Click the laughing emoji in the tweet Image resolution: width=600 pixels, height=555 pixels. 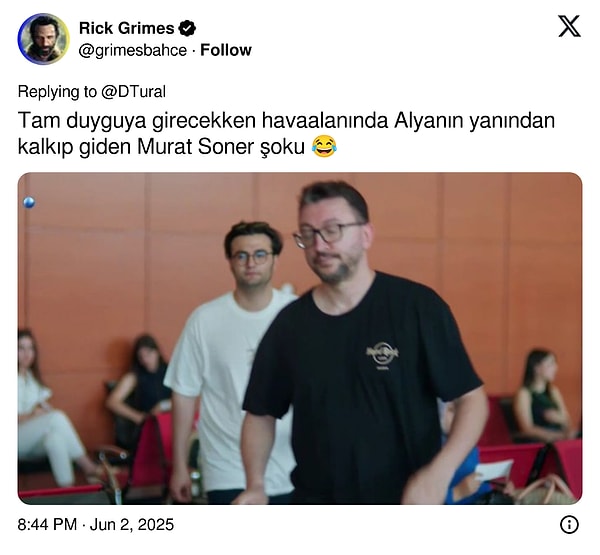tap(324, 147)
